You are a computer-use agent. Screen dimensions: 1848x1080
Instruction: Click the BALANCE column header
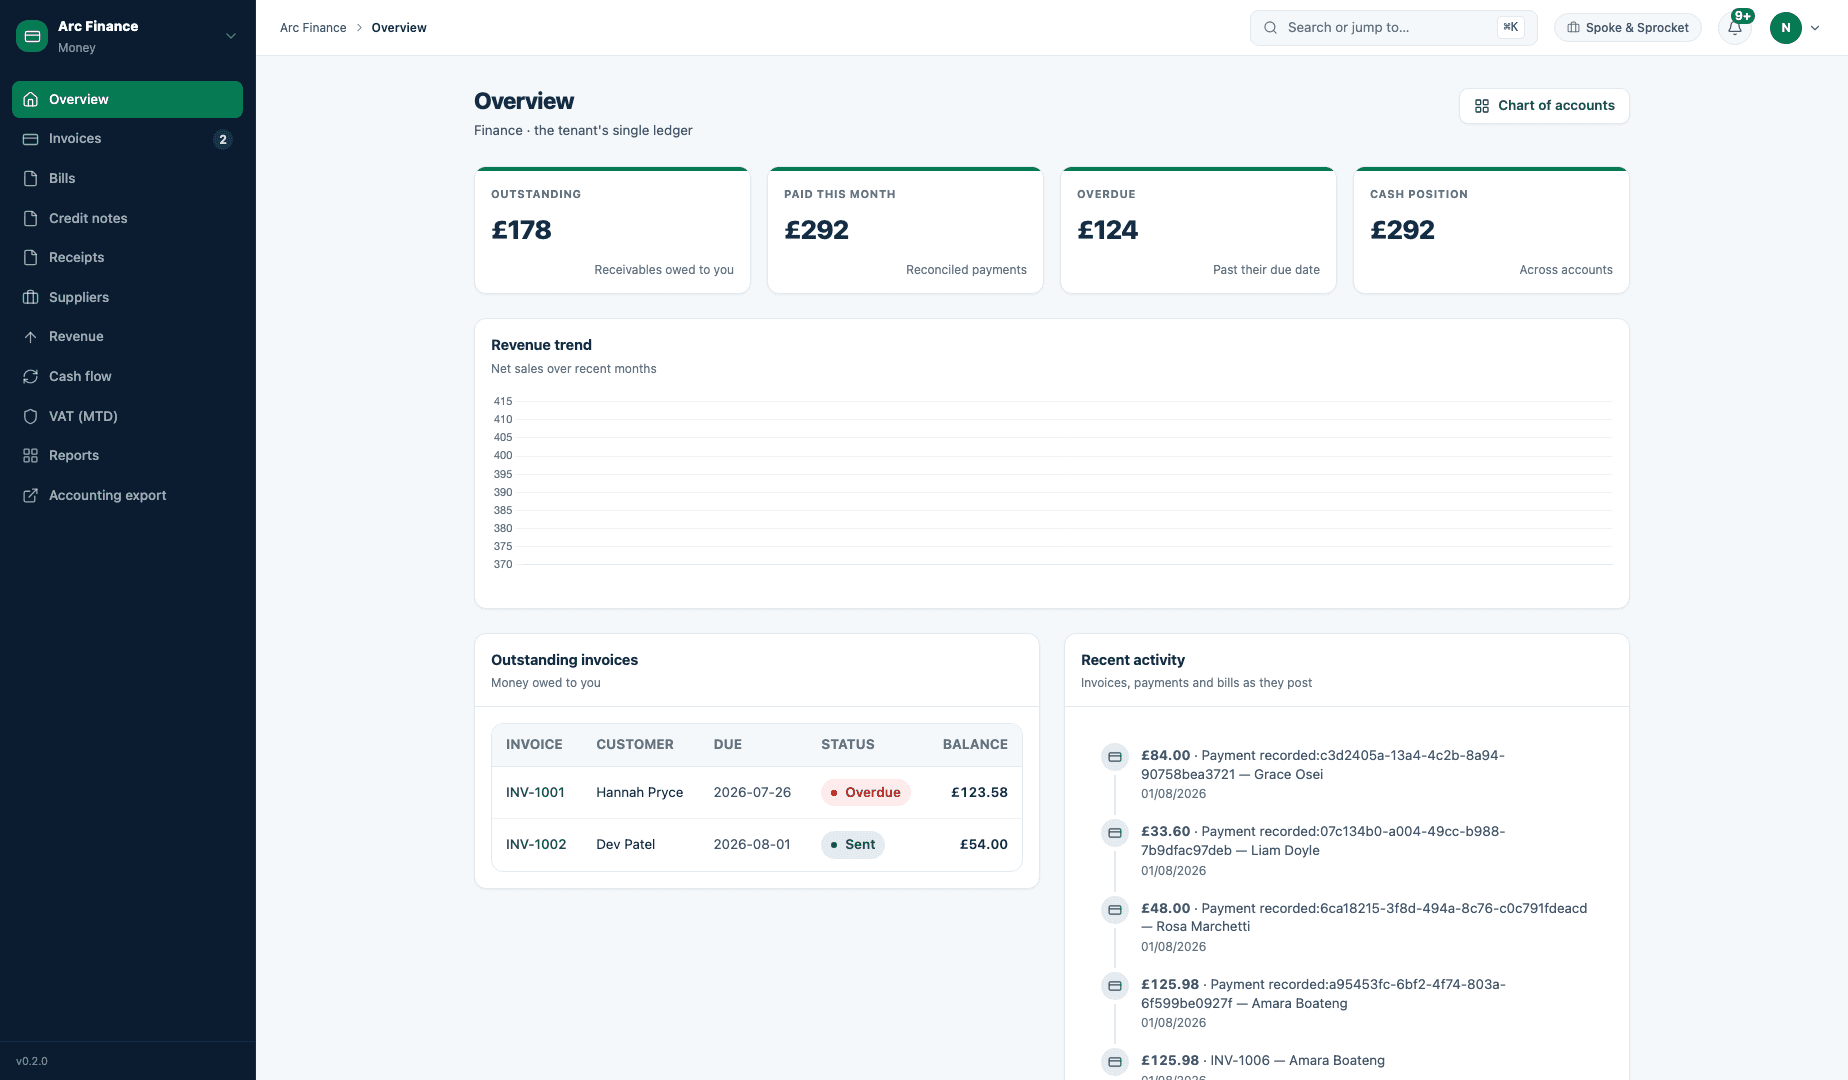coord(975,745)
